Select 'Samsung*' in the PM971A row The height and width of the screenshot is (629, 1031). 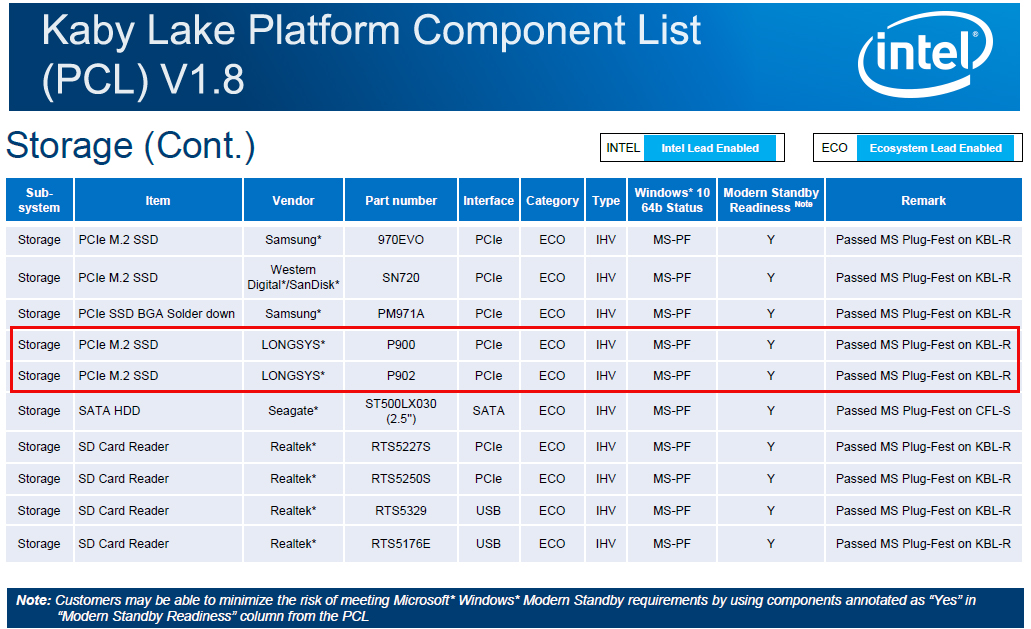pos(293,314)
